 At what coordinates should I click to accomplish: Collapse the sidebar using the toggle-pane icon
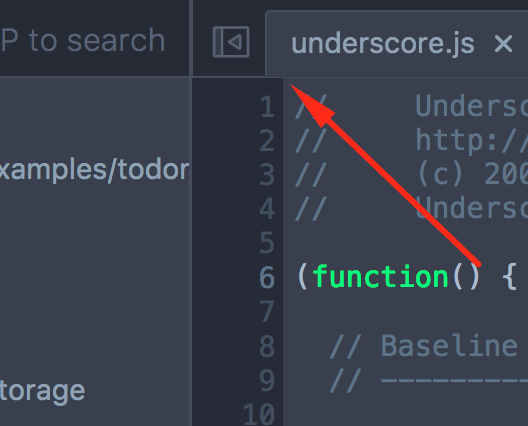(231, 42)
